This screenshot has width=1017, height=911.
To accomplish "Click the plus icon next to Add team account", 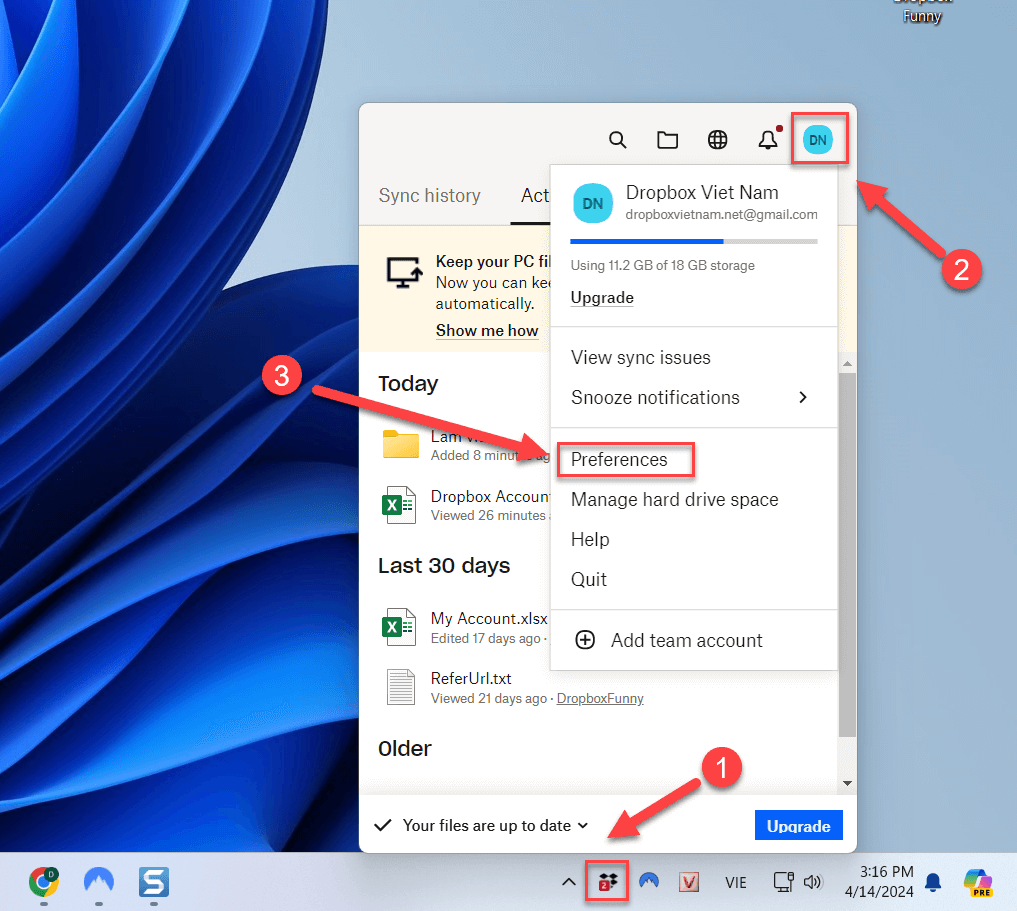I will [585, 640].
